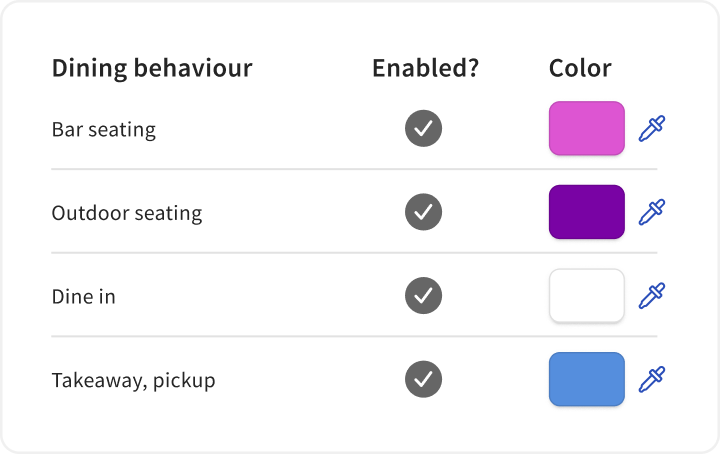Select the white Dine in color swatch

(586, 296)
